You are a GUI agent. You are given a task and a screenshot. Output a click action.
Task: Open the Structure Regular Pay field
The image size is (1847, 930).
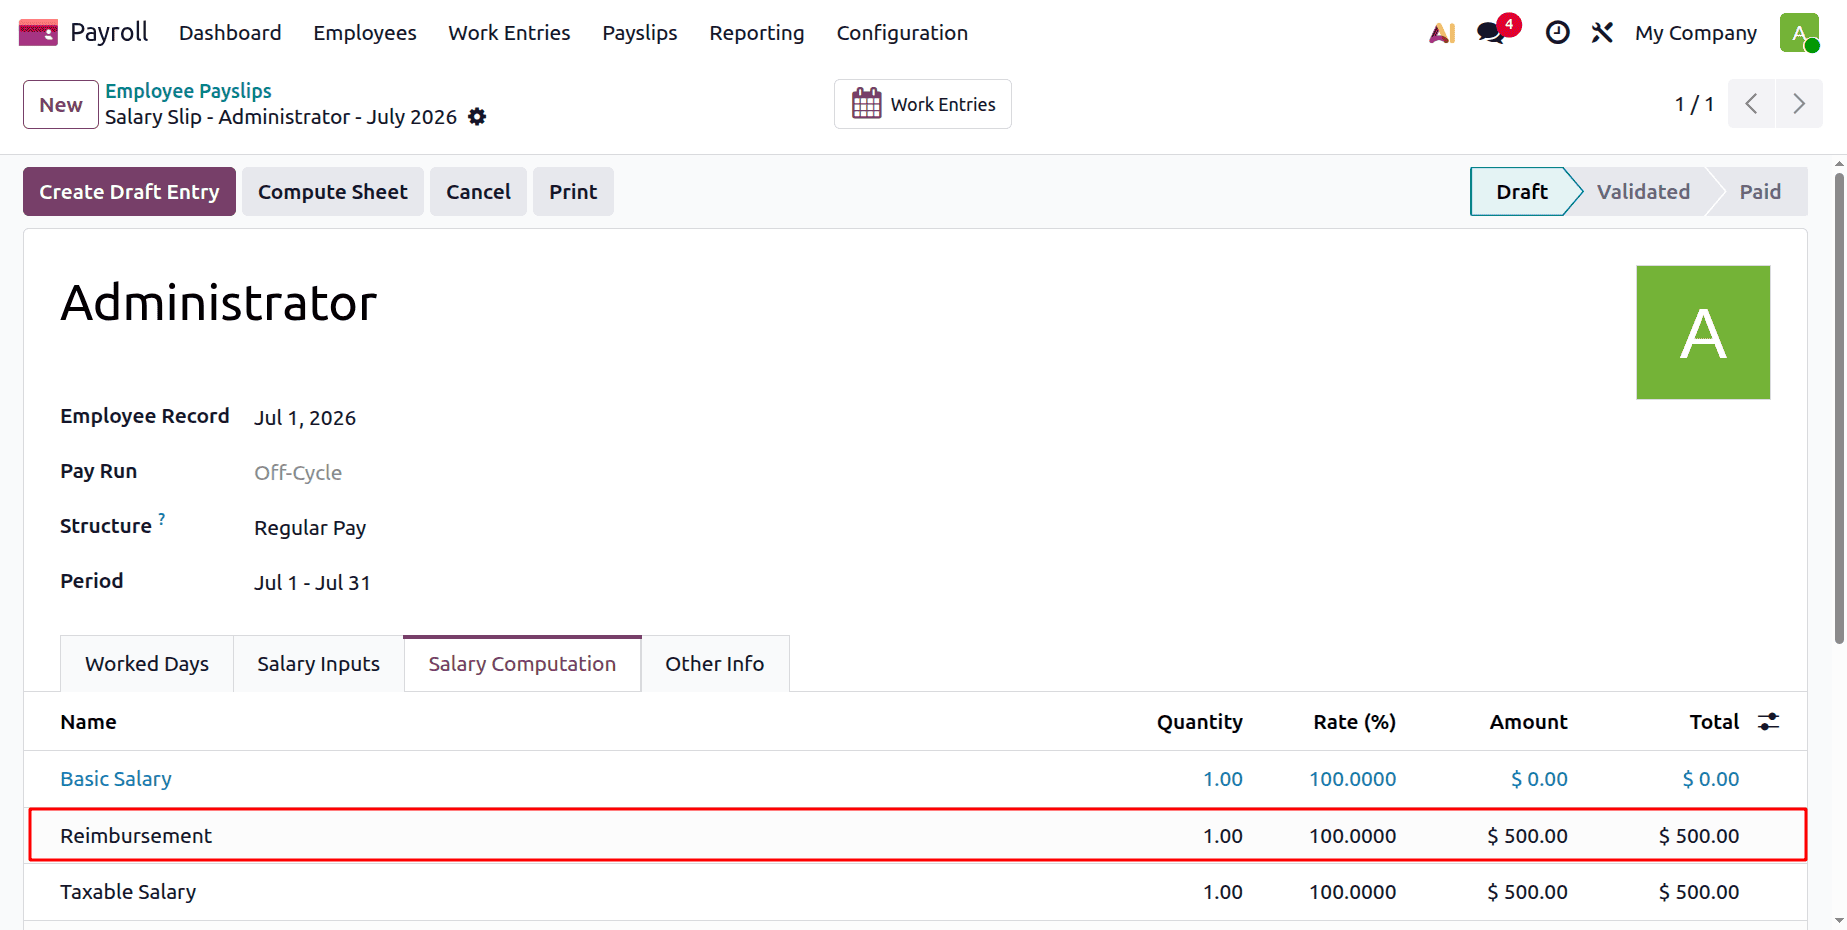310,528
